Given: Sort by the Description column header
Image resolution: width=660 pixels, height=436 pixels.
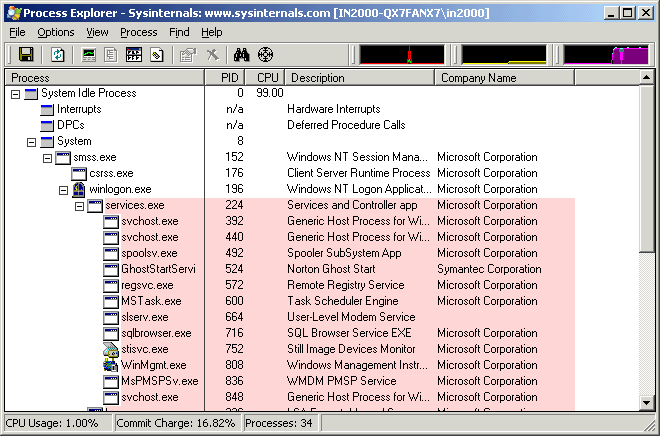Looking at the screenshot, I should pos(359,78).
